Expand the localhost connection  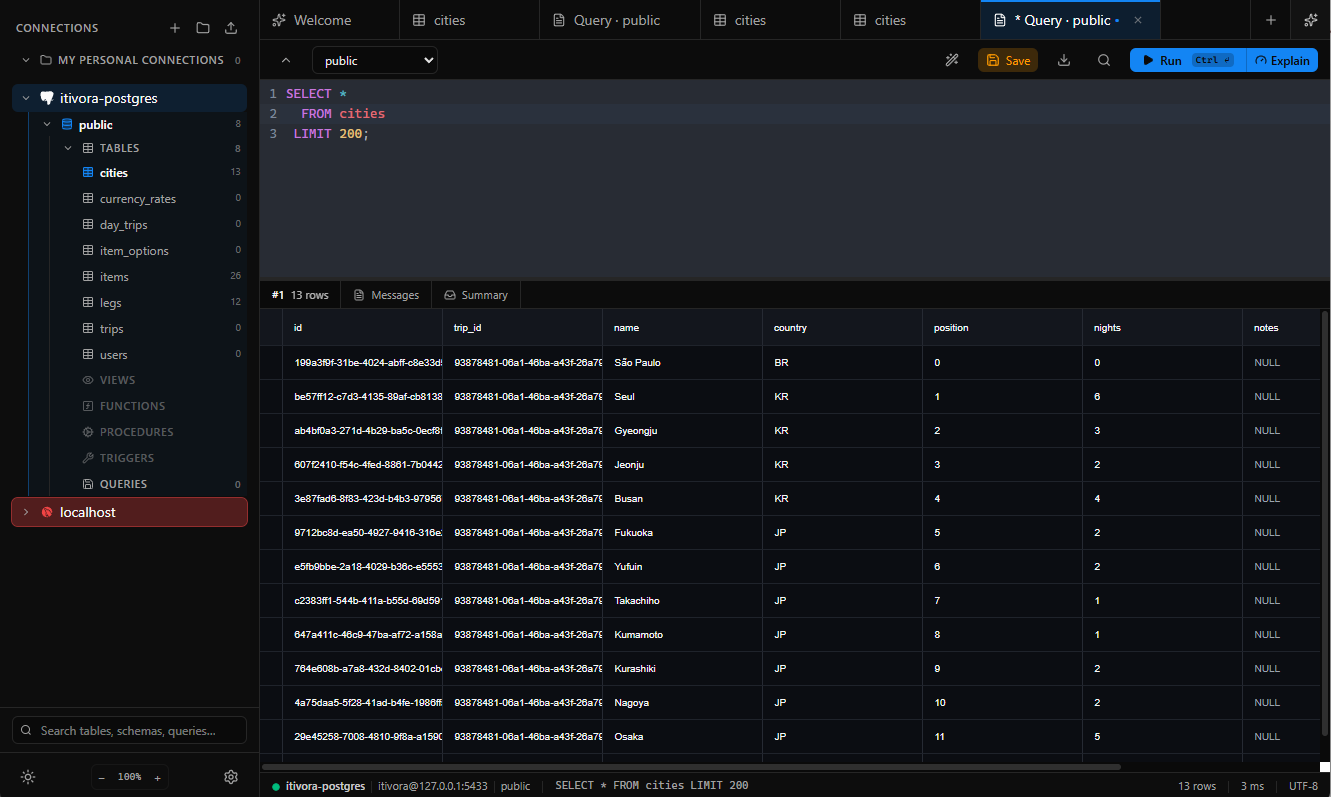pos(25,511)
